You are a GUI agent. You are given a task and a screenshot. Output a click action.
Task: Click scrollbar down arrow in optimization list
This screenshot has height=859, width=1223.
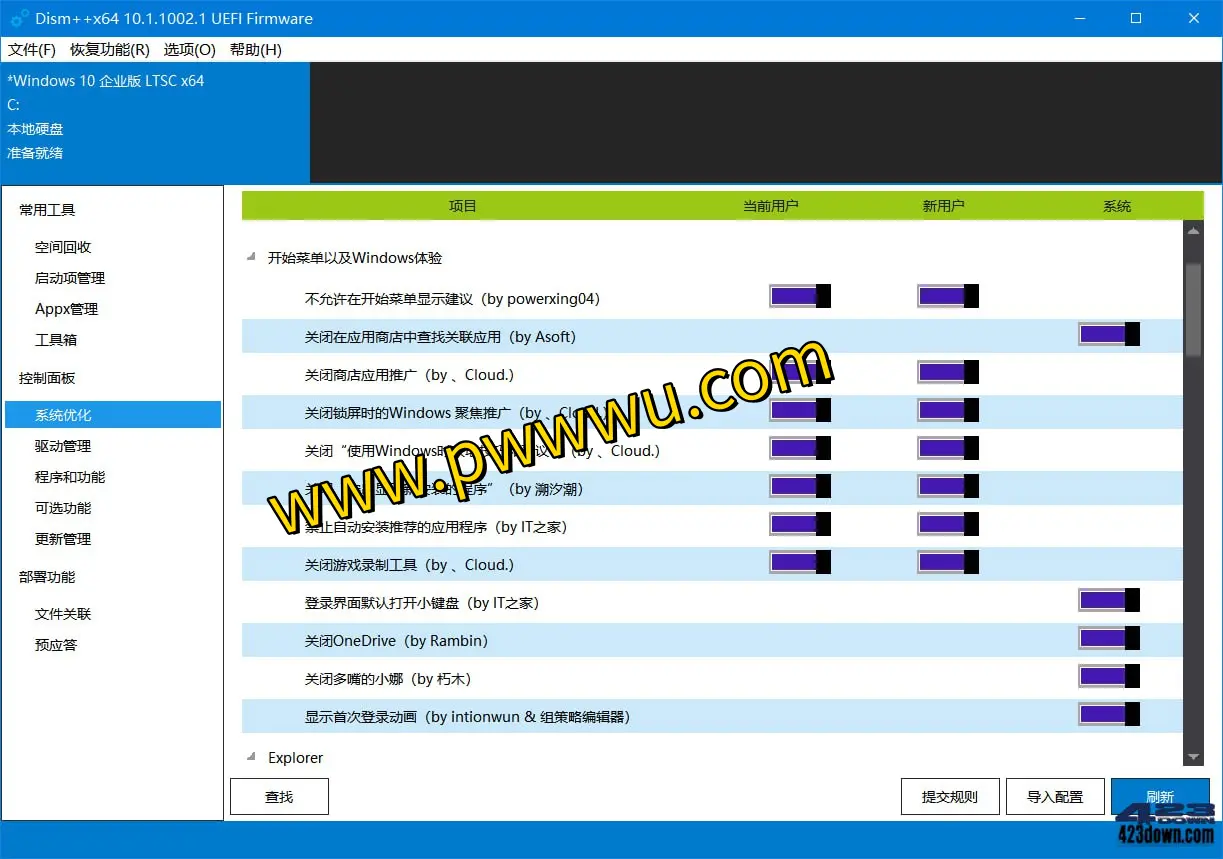pos(1192,758)
